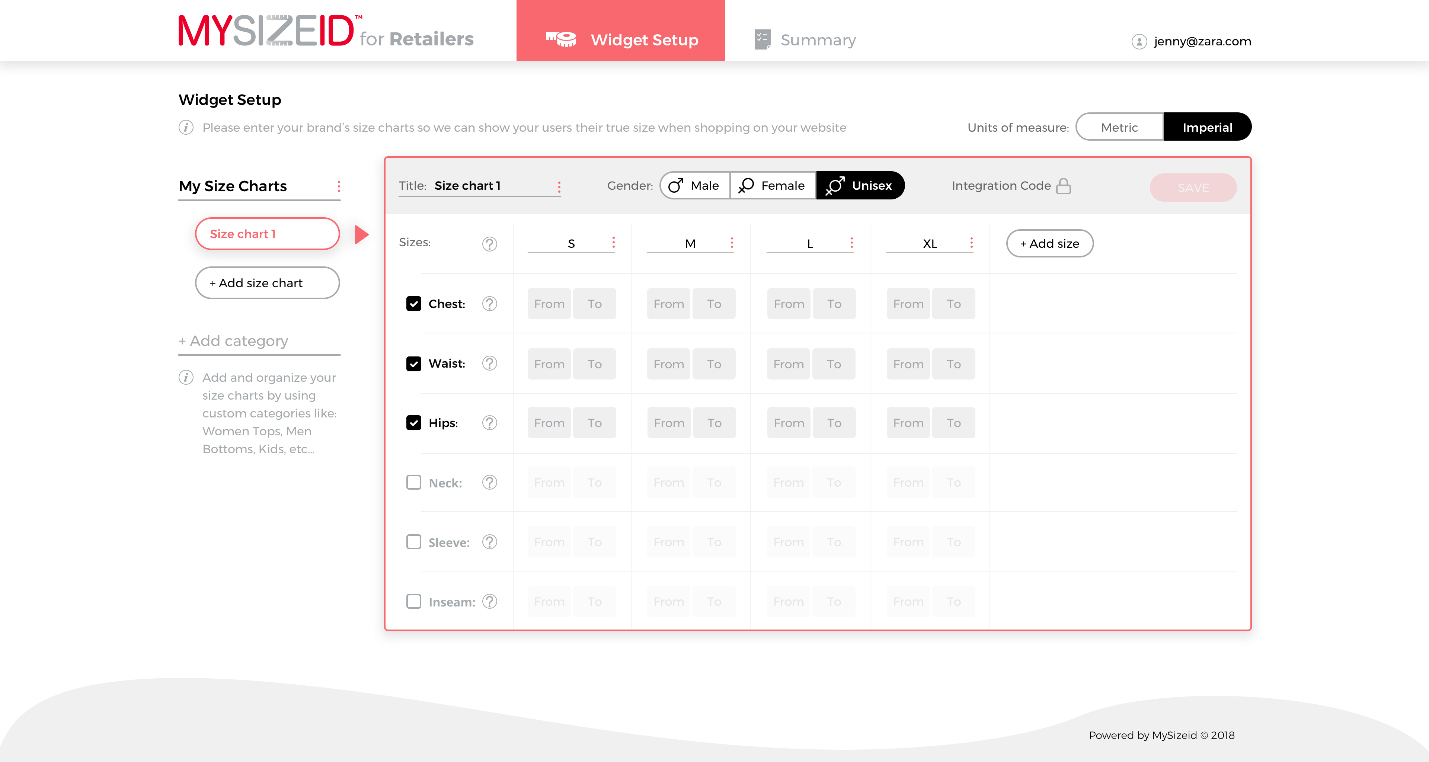Image resolution: width=1429 pixels, height=762 pixels.
Task: Click the Integration Code lock icon
Action: [1064, 186]
